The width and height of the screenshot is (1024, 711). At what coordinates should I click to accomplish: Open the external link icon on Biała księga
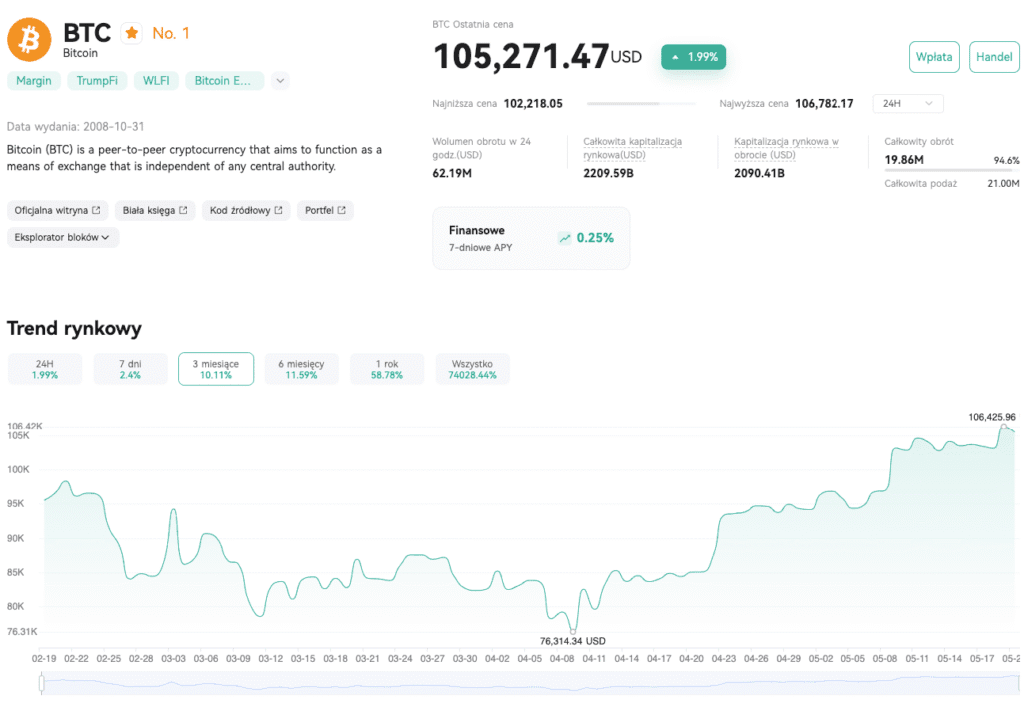[x=183, y=210]
